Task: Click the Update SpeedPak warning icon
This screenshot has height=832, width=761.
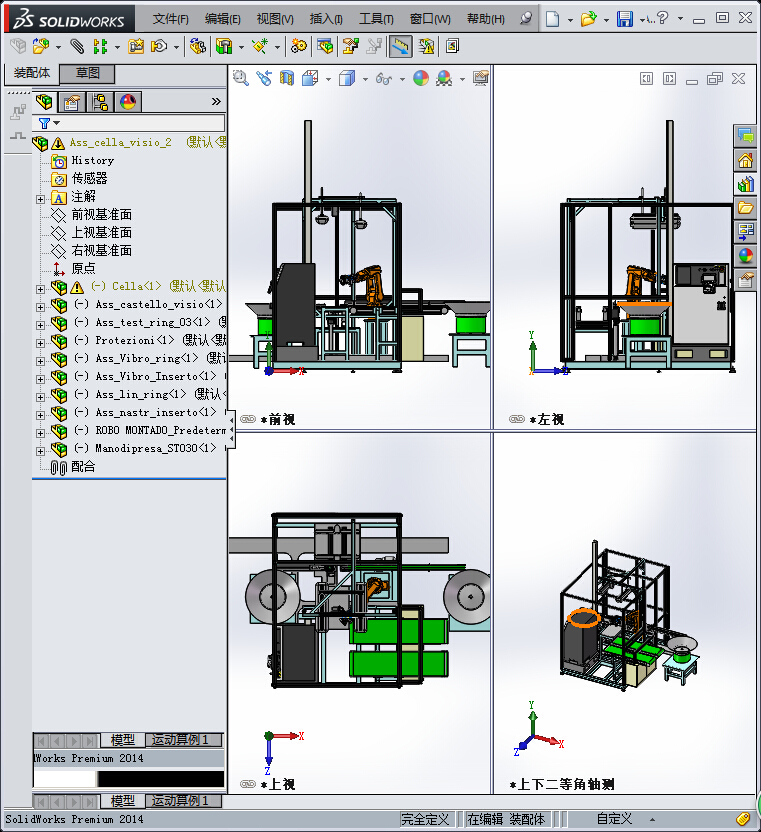Action: coord(426,47)
